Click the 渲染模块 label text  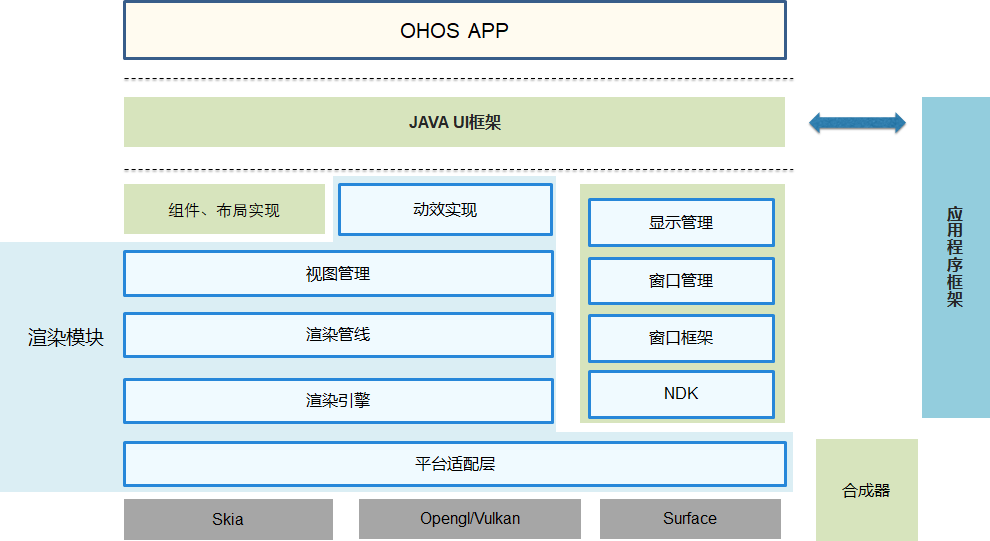pos(66,337)
